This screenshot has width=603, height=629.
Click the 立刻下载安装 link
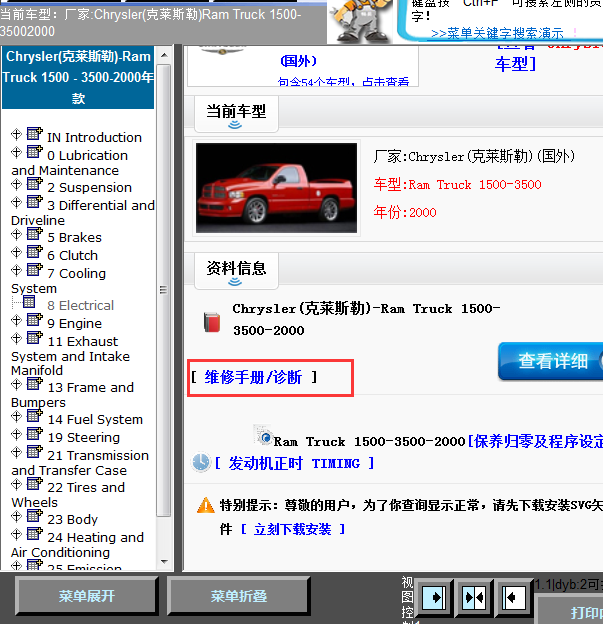coord(292,529)
